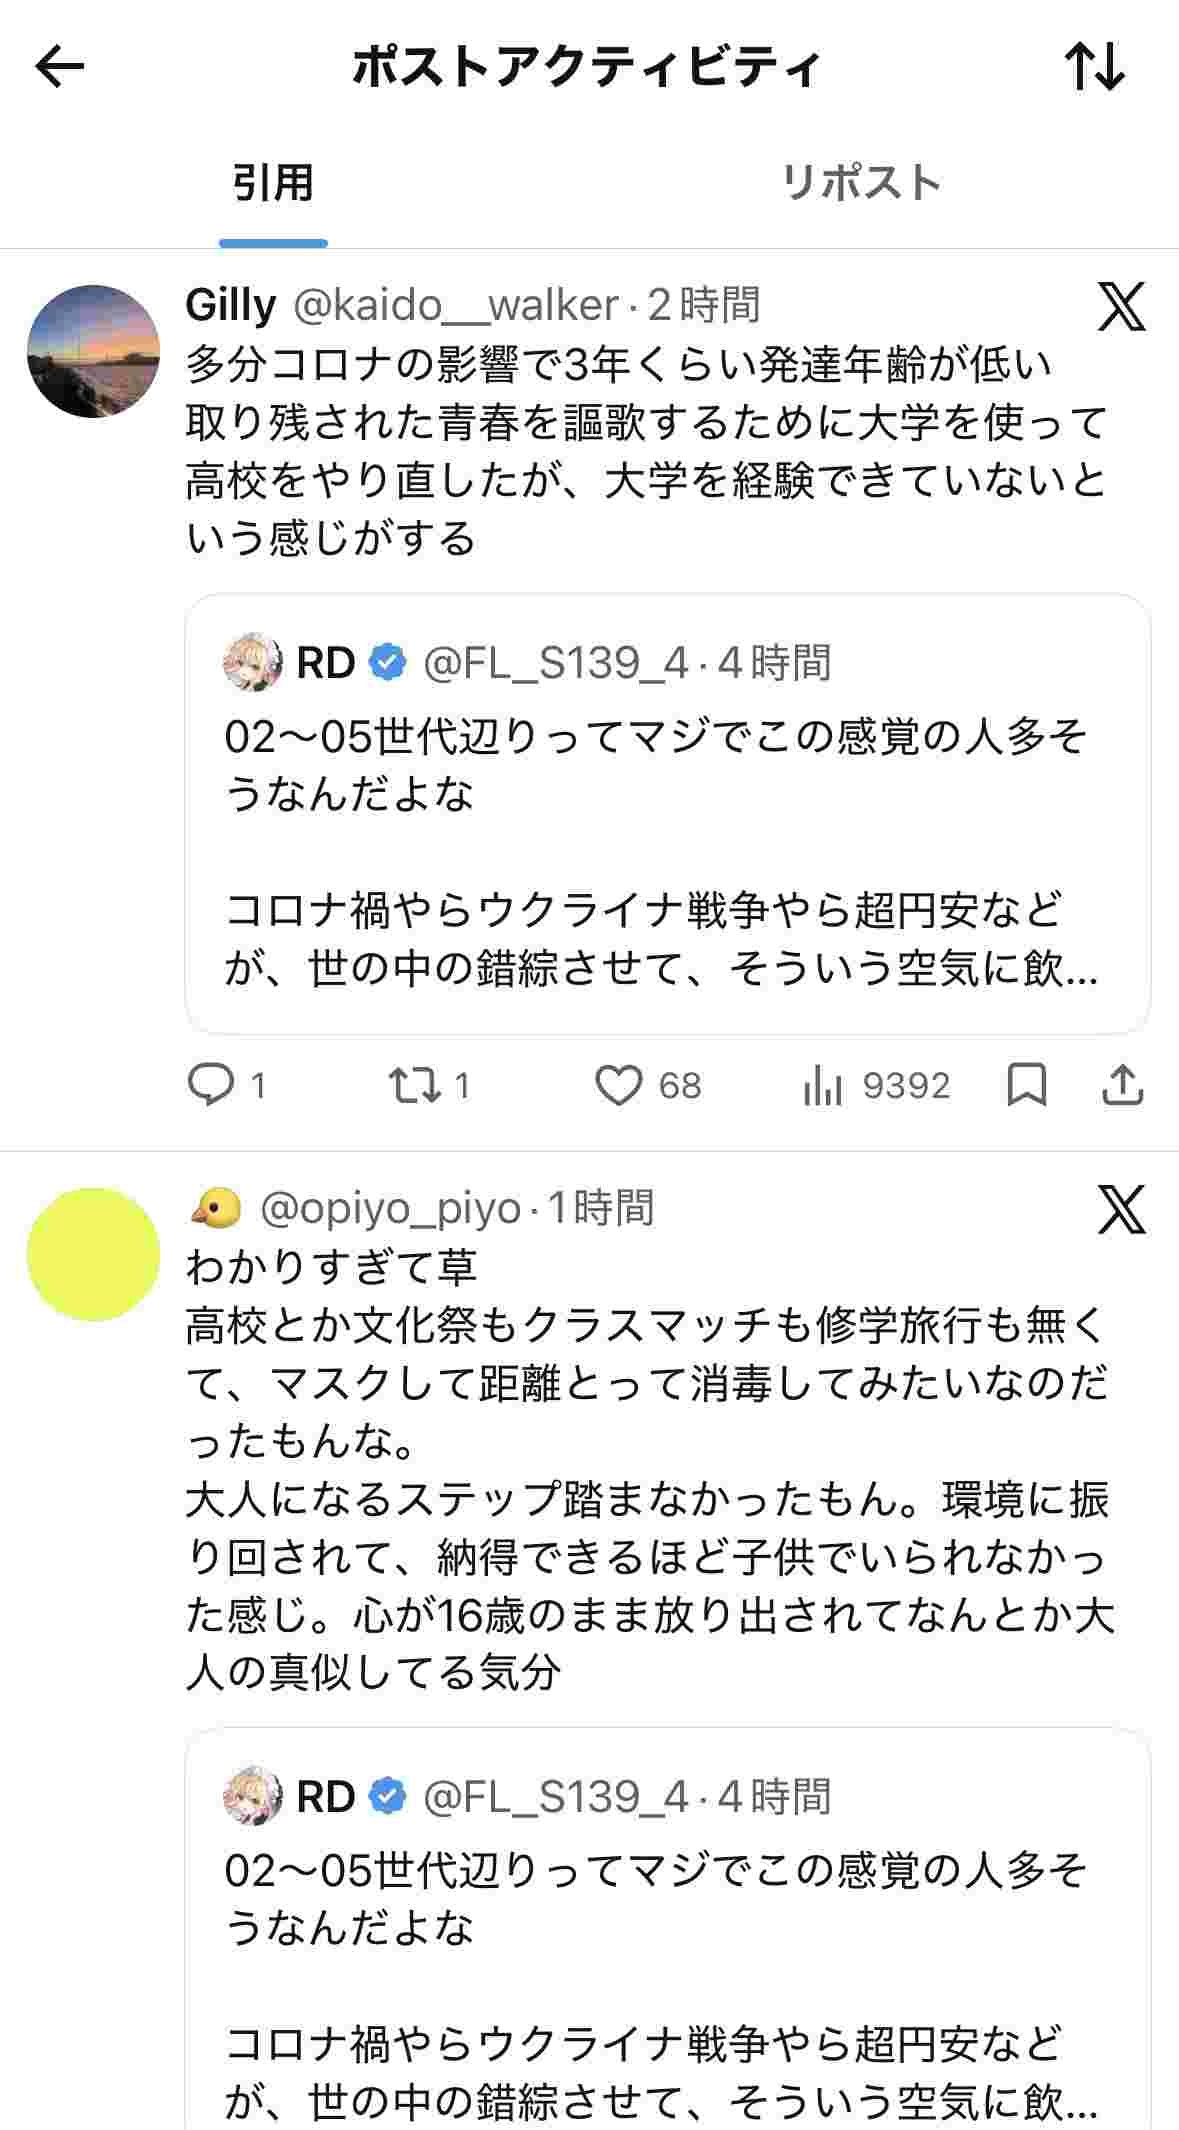
Task: Switch to the リポスト tab
Action: (x=860, y=184)
